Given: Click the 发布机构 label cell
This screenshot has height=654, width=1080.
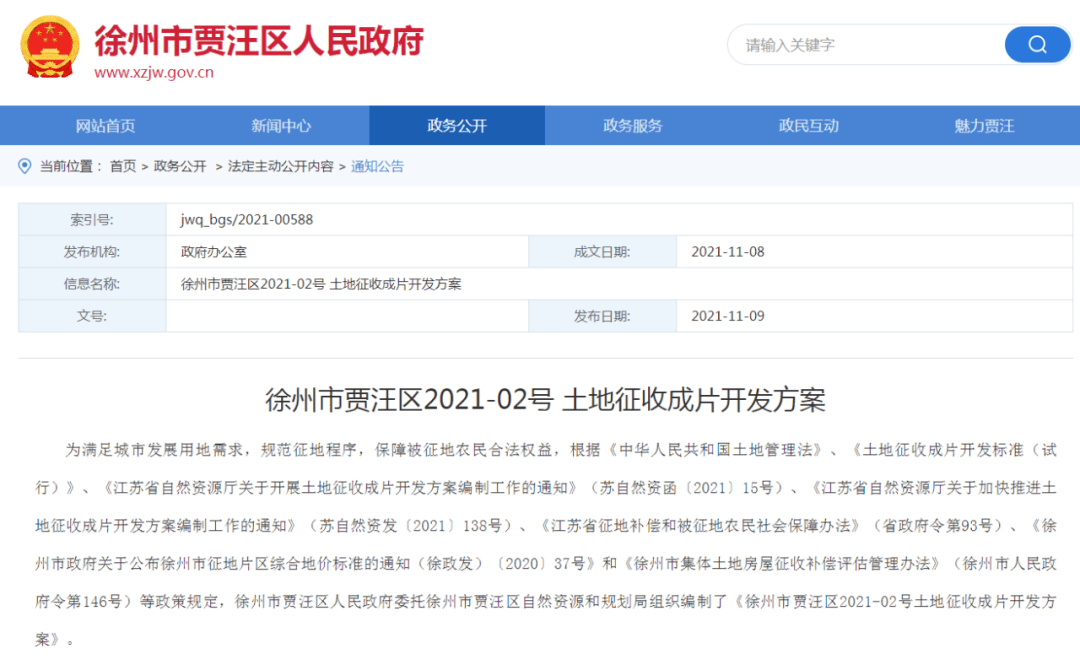Looking at the screenshot, I should [92, 252].
